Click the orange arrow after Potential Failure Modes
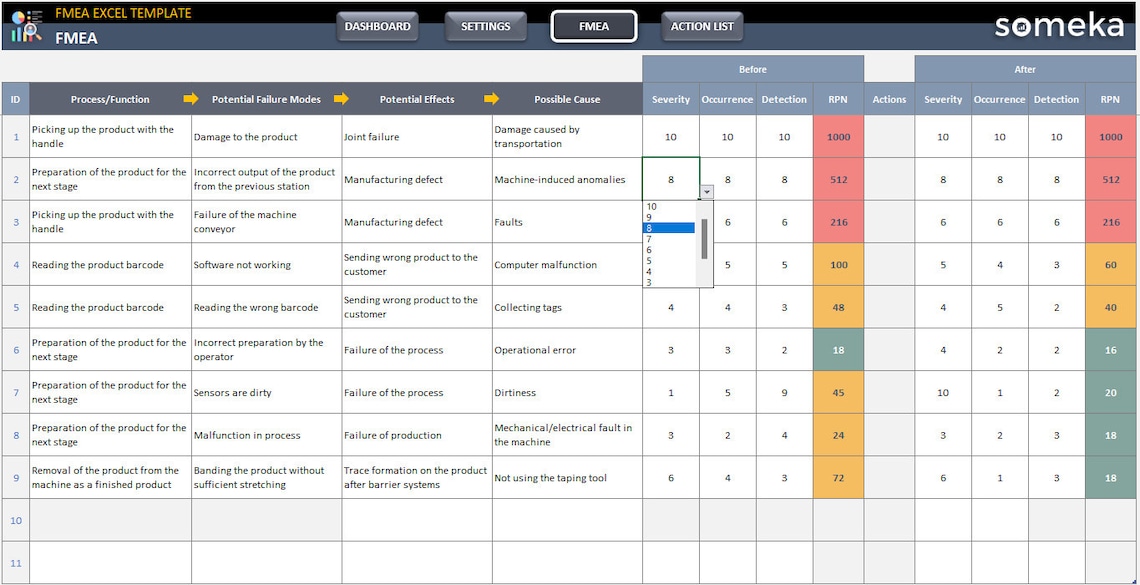 click(x=343, y=99)
